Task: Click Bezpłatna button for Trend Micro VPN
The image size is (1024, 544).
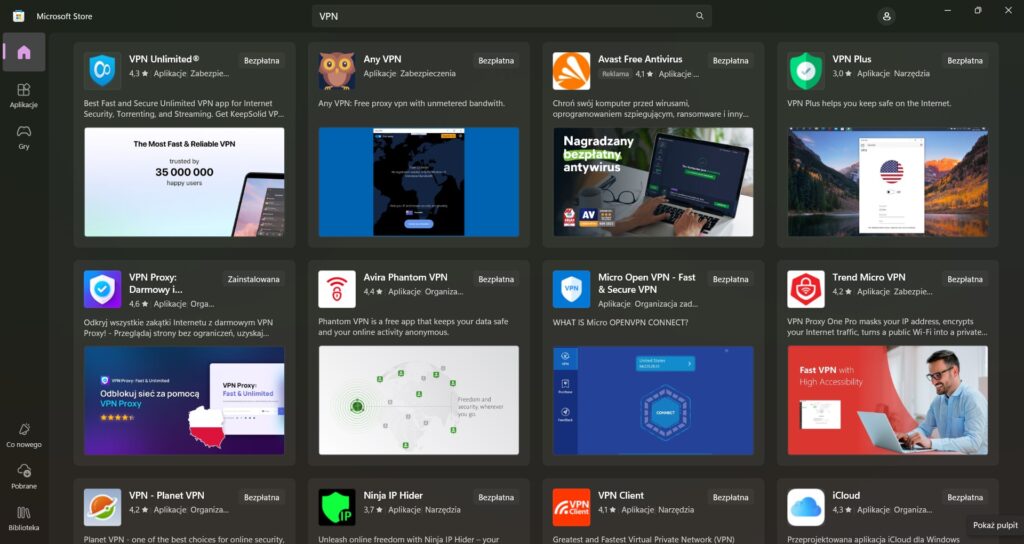Action: (x=965, y=279)
